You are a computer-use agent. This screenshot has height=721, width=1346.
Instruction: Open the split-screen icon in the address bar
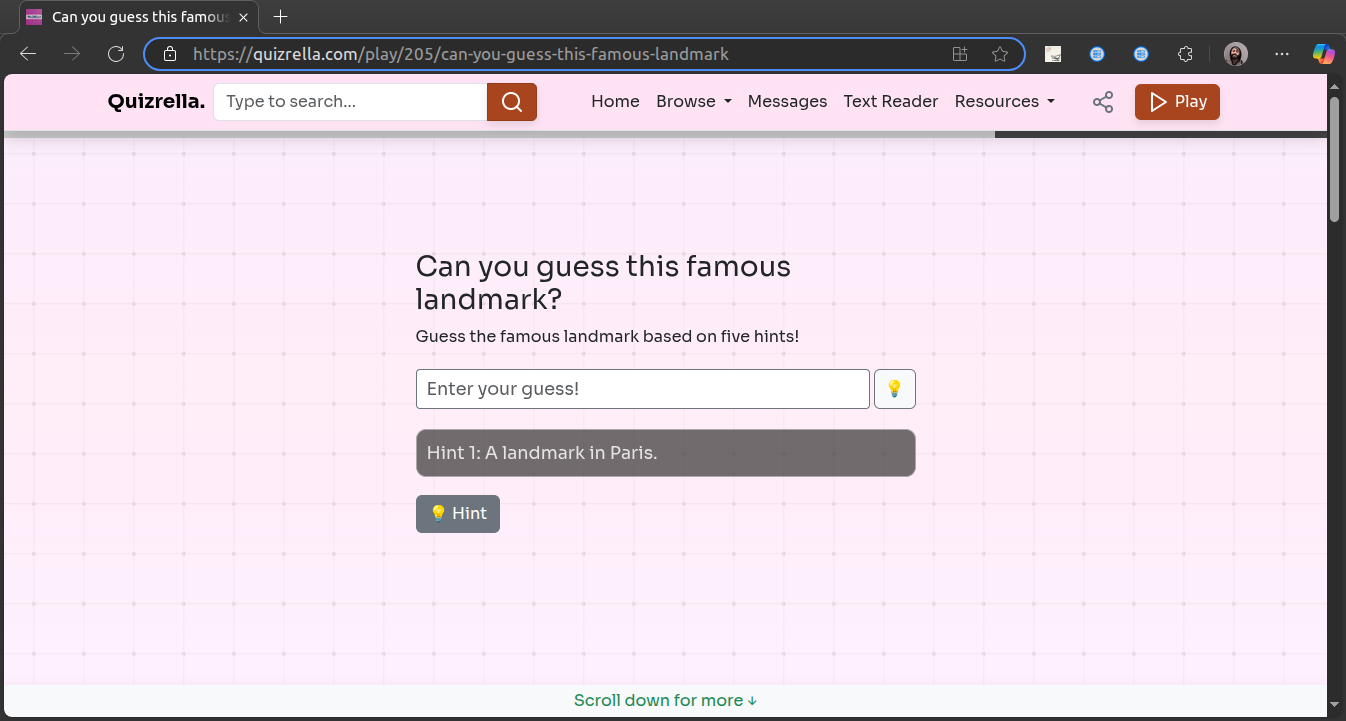pyautogui.click(x=959, y=54)
